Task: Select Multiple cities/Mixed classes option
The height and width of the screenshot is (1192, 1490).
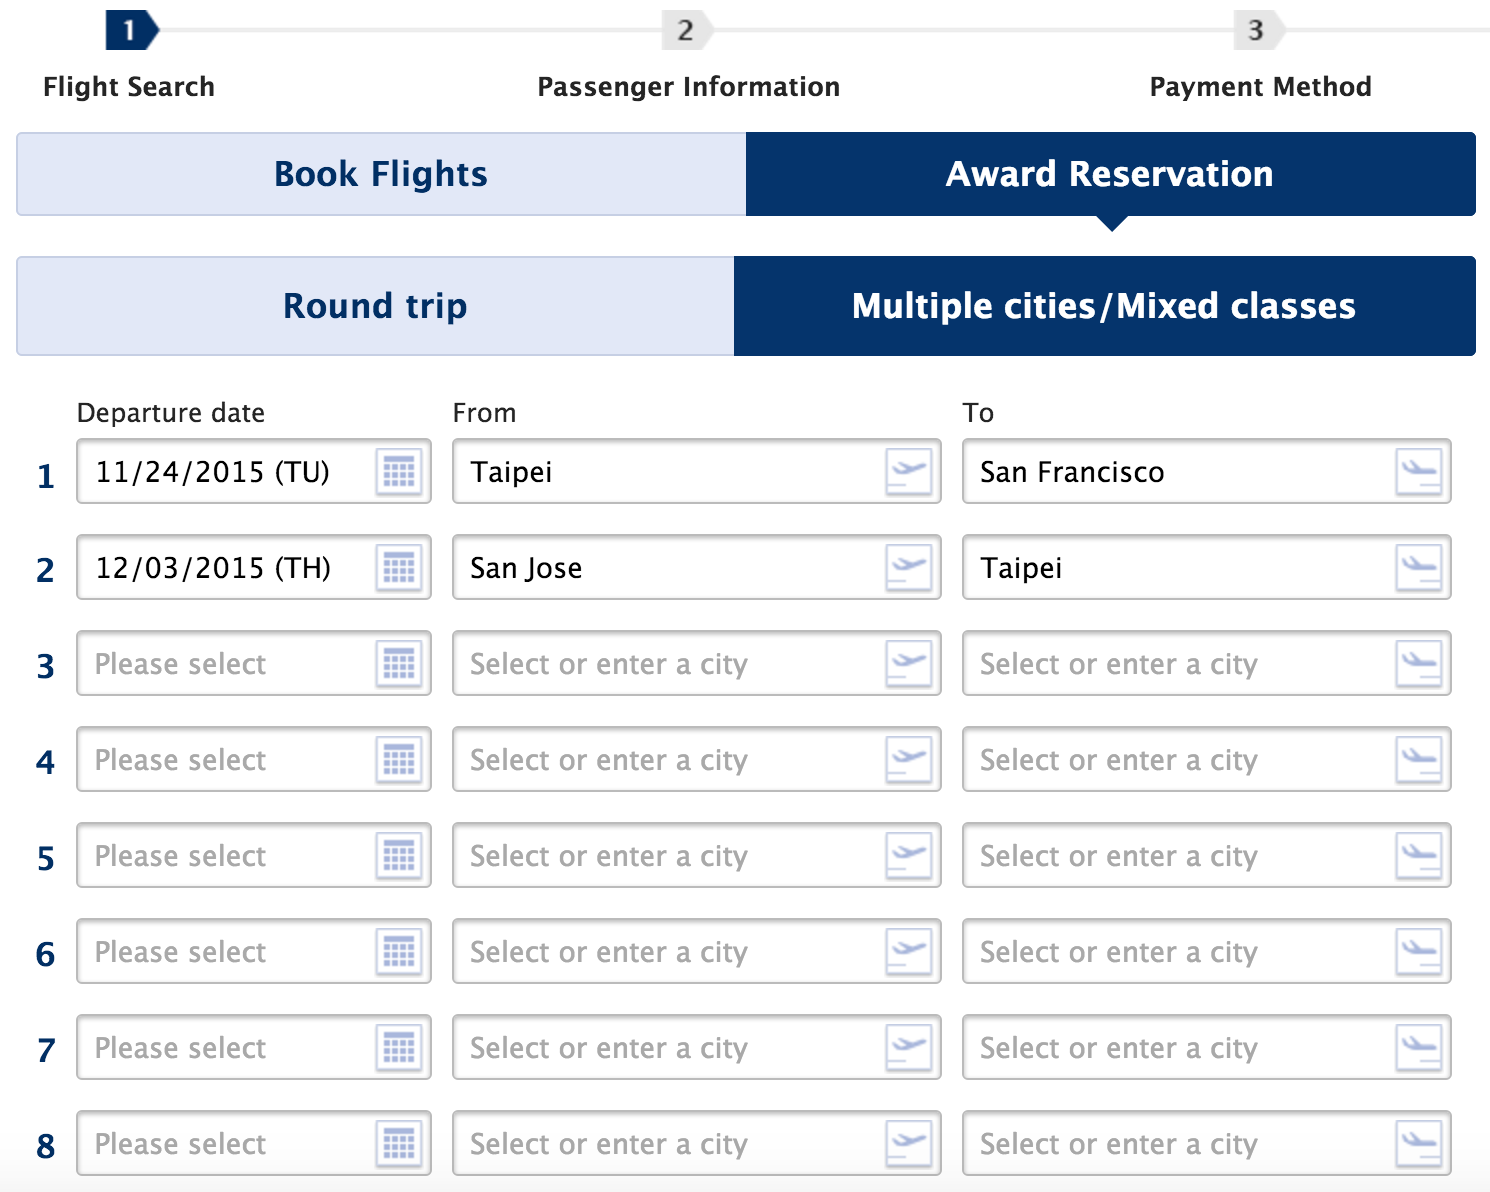Action: click(x=1104, y=306)
